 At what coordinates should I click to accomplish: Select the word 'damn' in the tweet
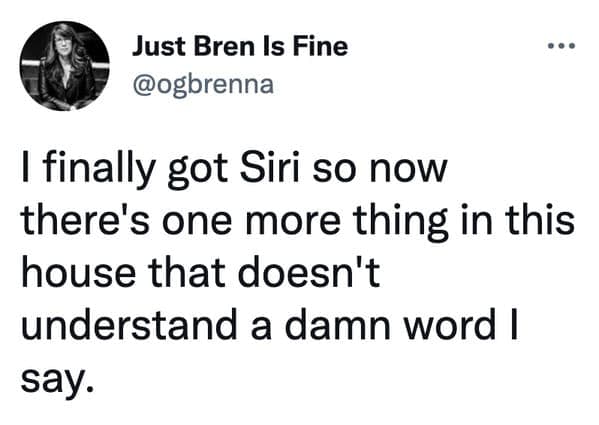pos(338,326)
